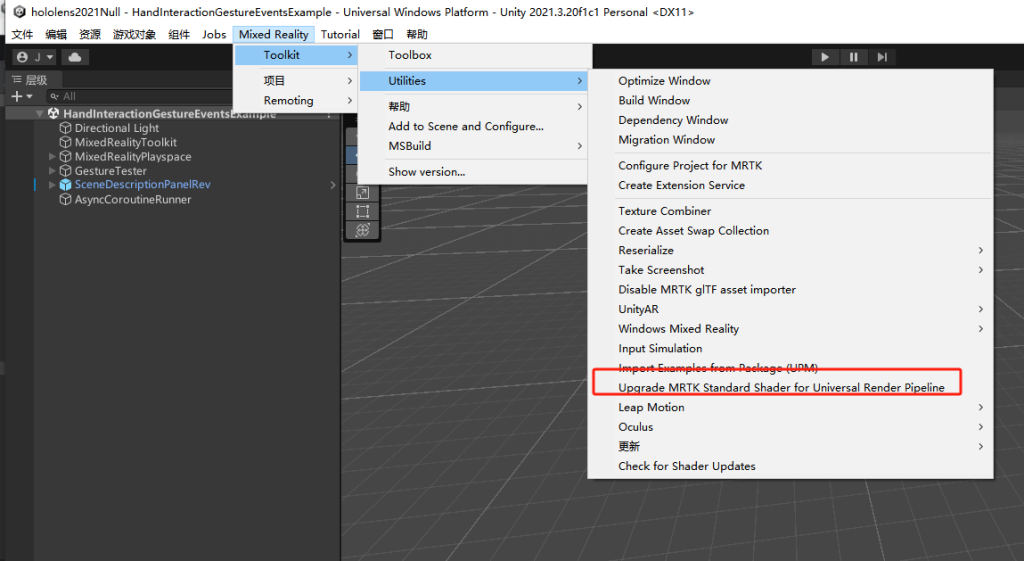Open the 帮助 menu in menu bar
1024x561 pixels.
(x=417, y=34)
